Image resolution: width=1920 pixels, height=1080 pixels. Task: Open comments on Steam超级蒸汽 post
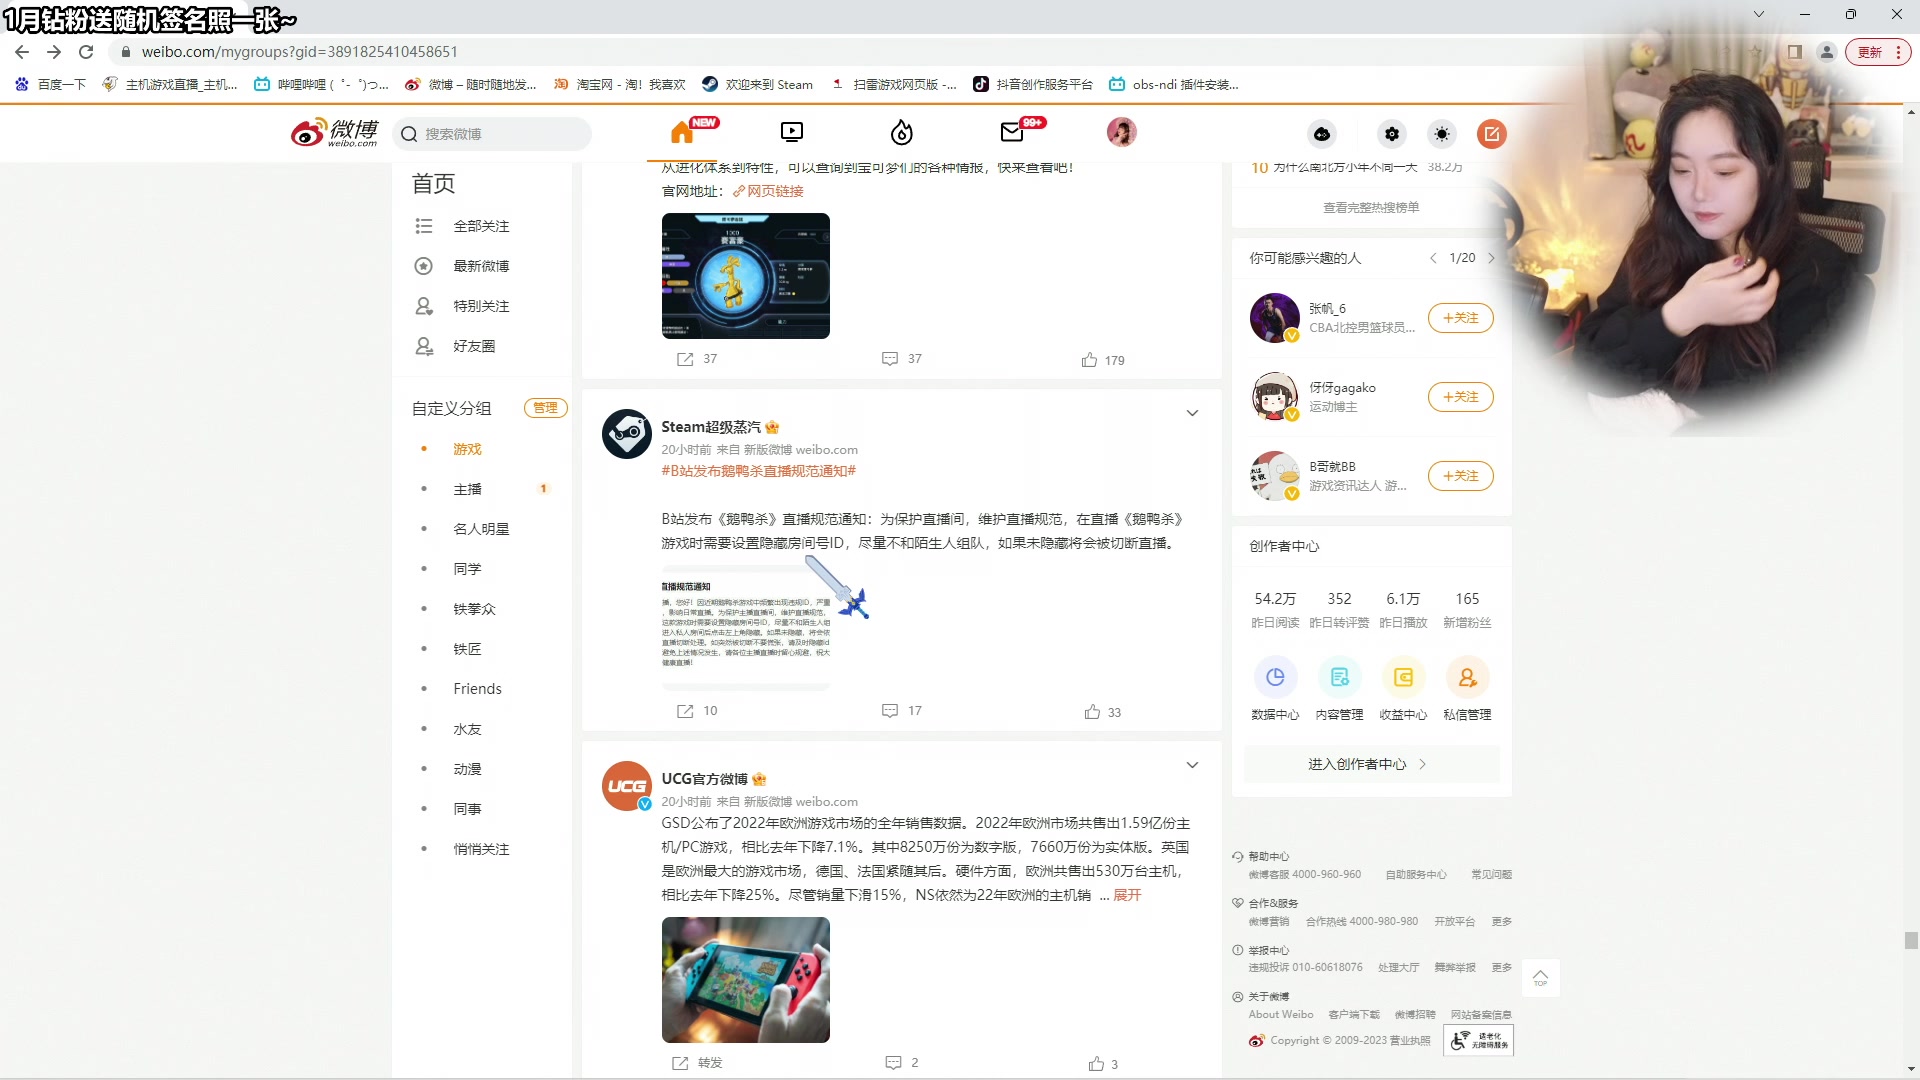(x=902, y=711)
